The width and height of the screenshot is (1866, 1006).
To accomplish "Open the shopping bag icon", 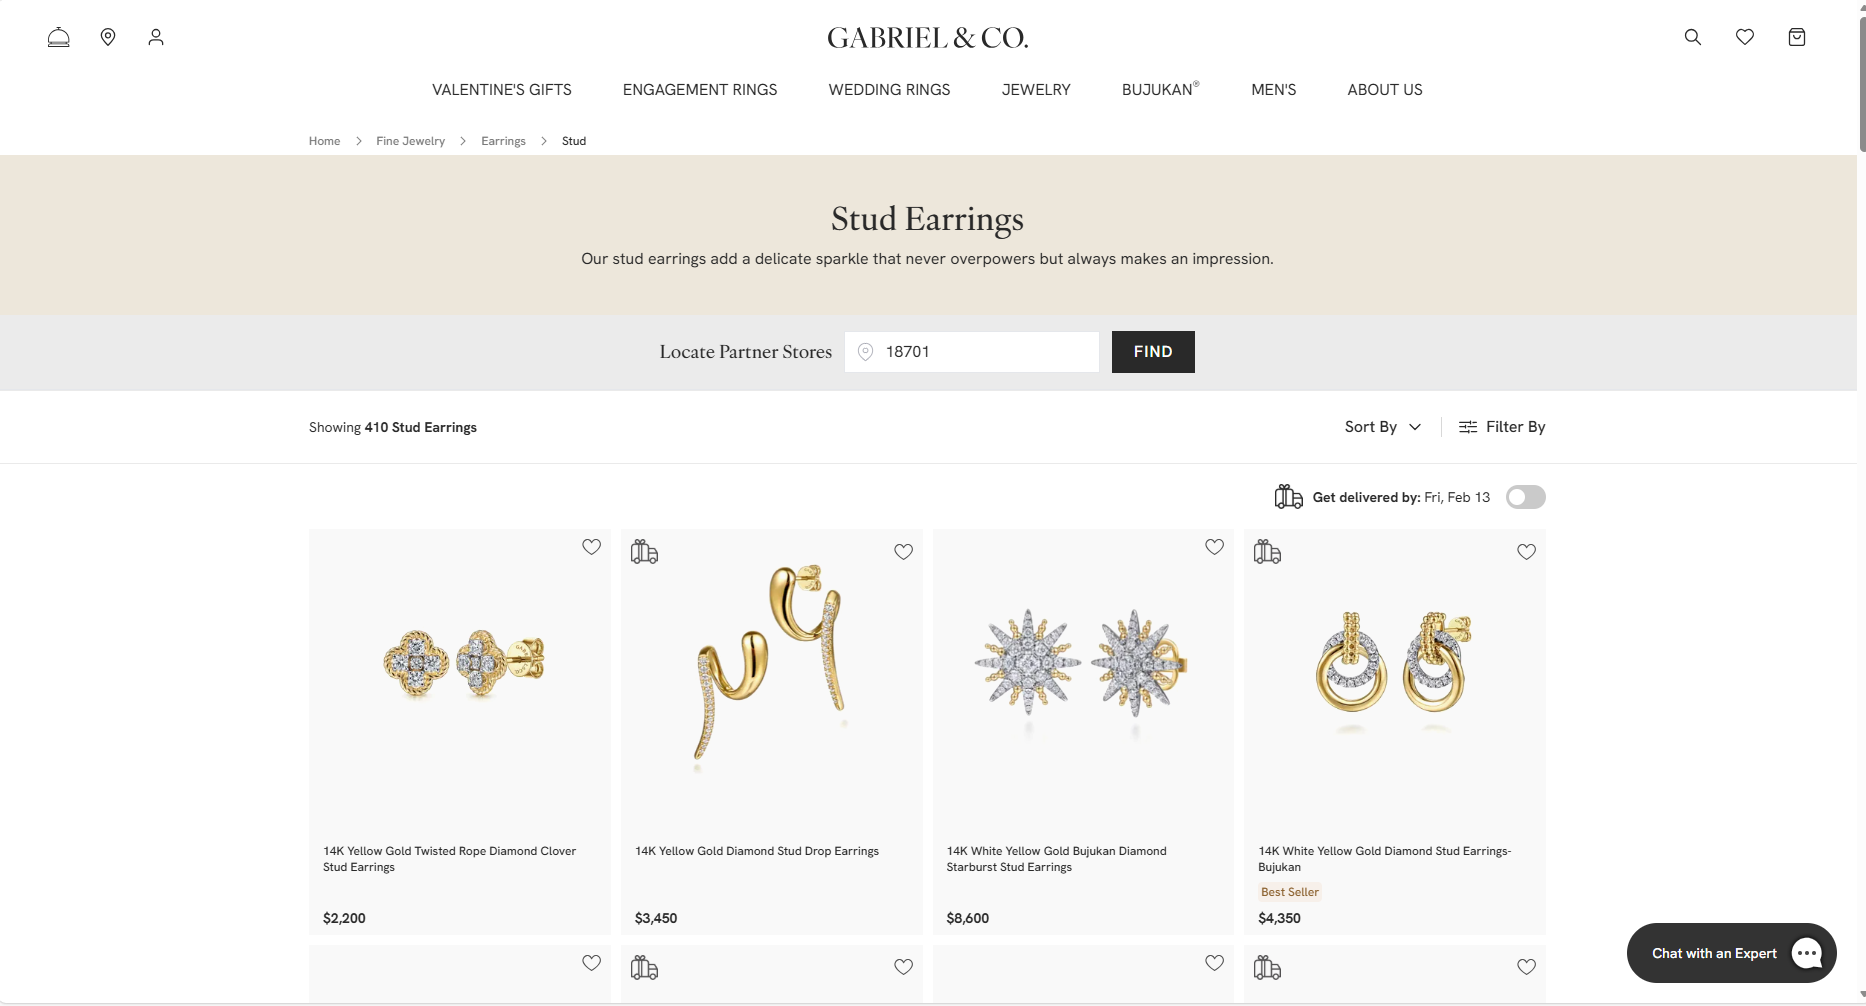I will pyautogui.click(x=1797, y=37).
